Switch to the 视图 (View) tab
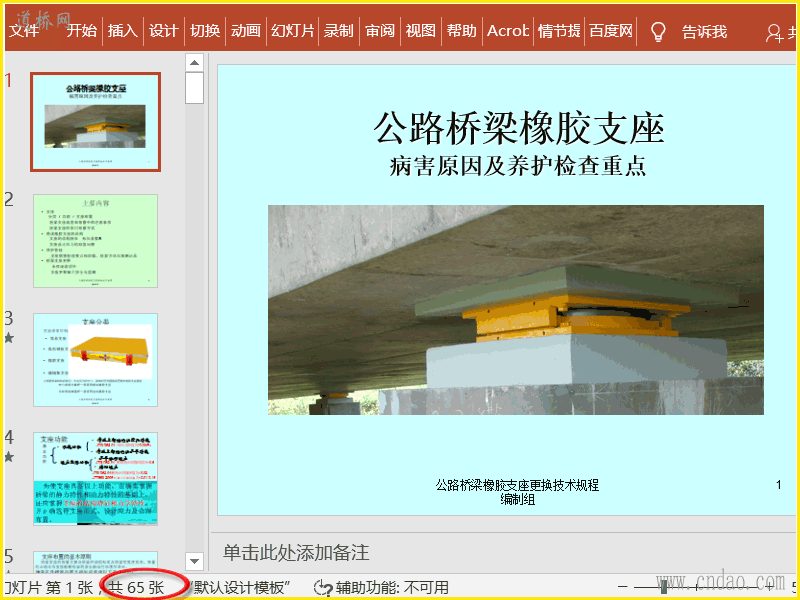This screenshot has height=600, width=800. click(x=421, y=31)
